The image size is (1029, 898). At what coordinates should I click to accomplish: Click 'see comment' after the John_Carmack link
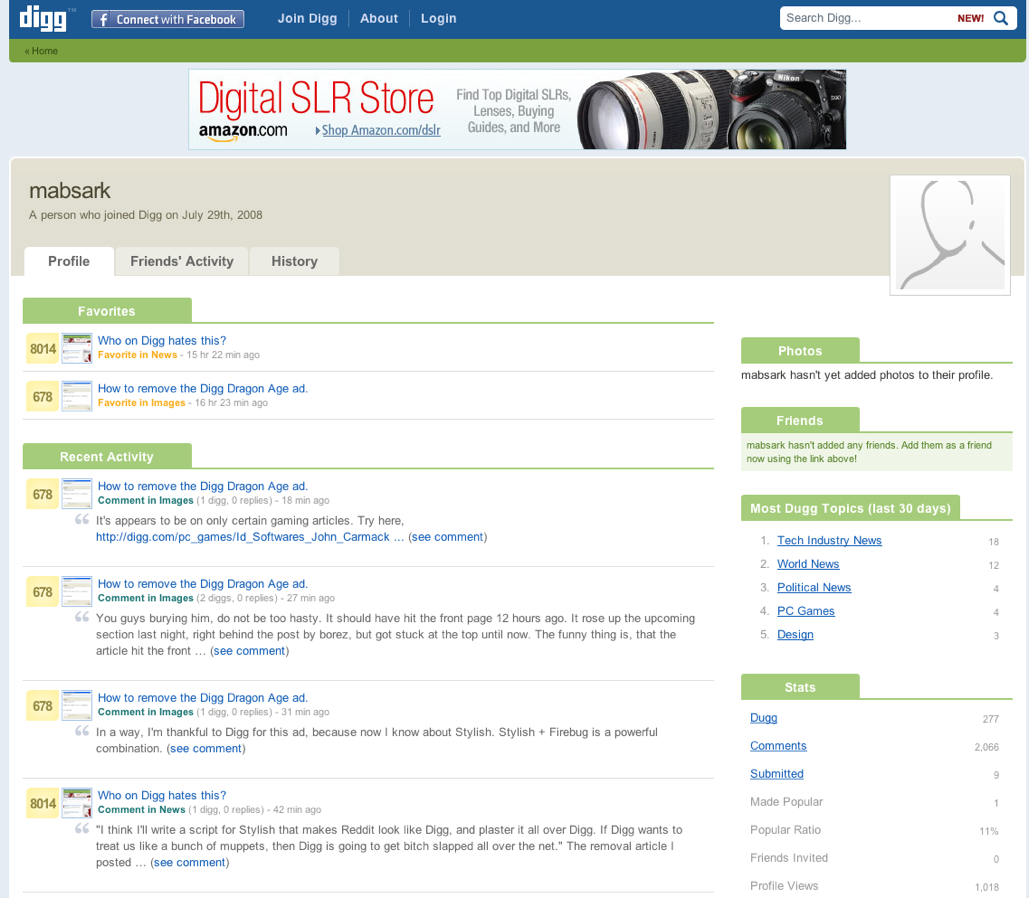(x=448, y=537)
